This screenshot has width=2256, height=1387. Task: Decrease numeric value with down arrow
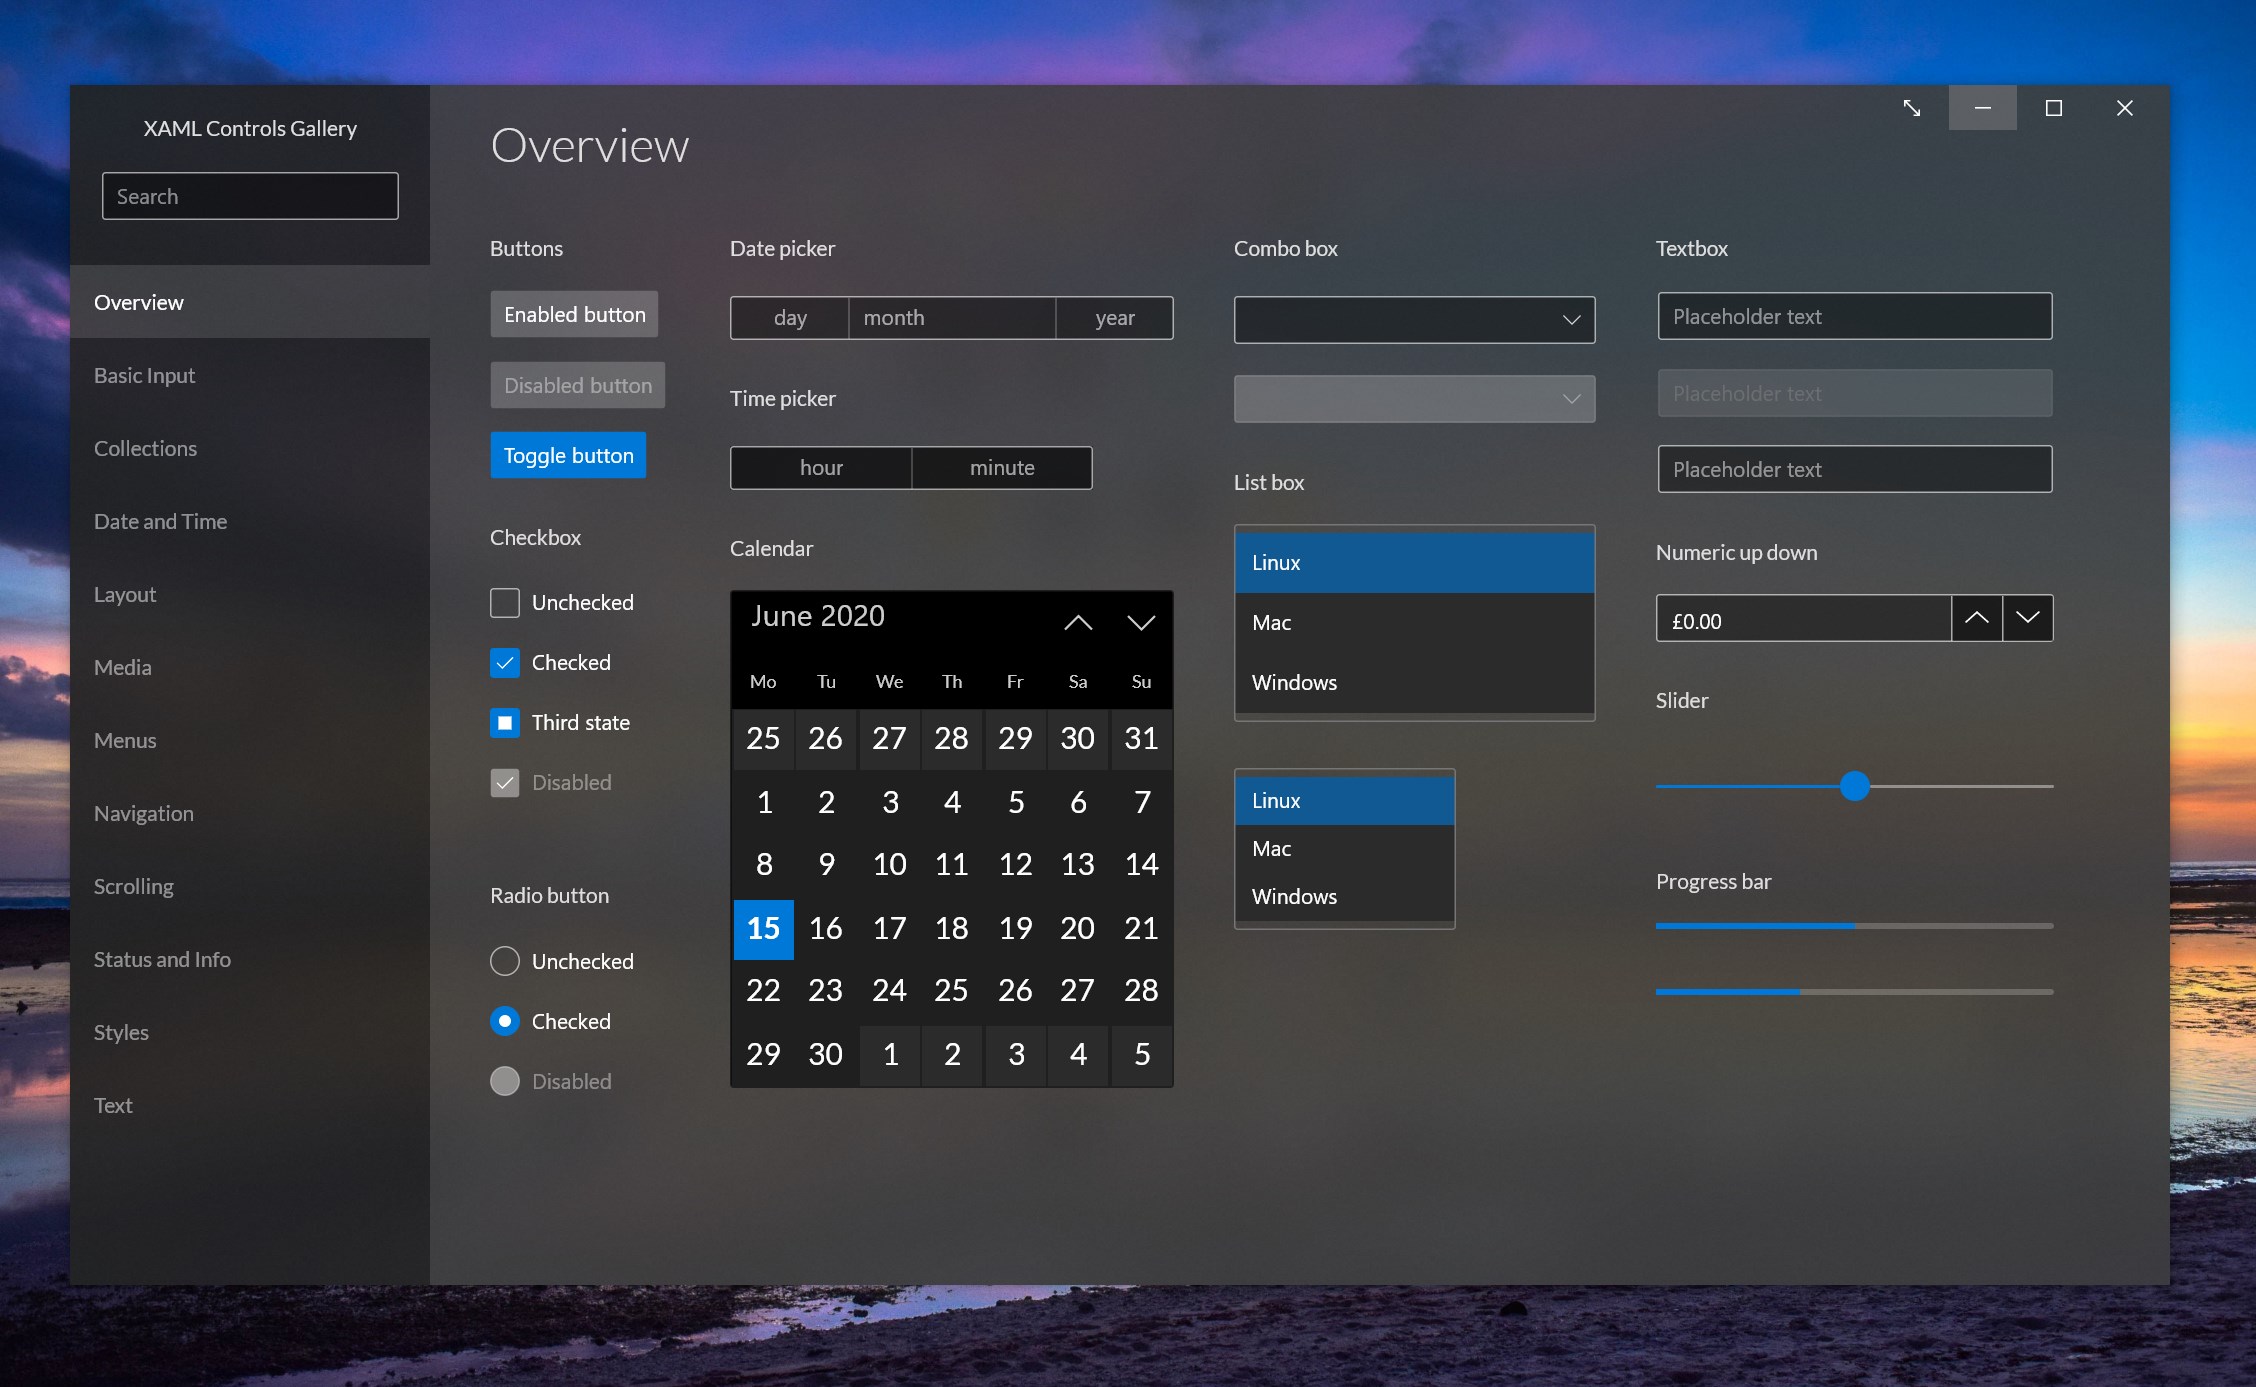click(x=2027, y=619)
